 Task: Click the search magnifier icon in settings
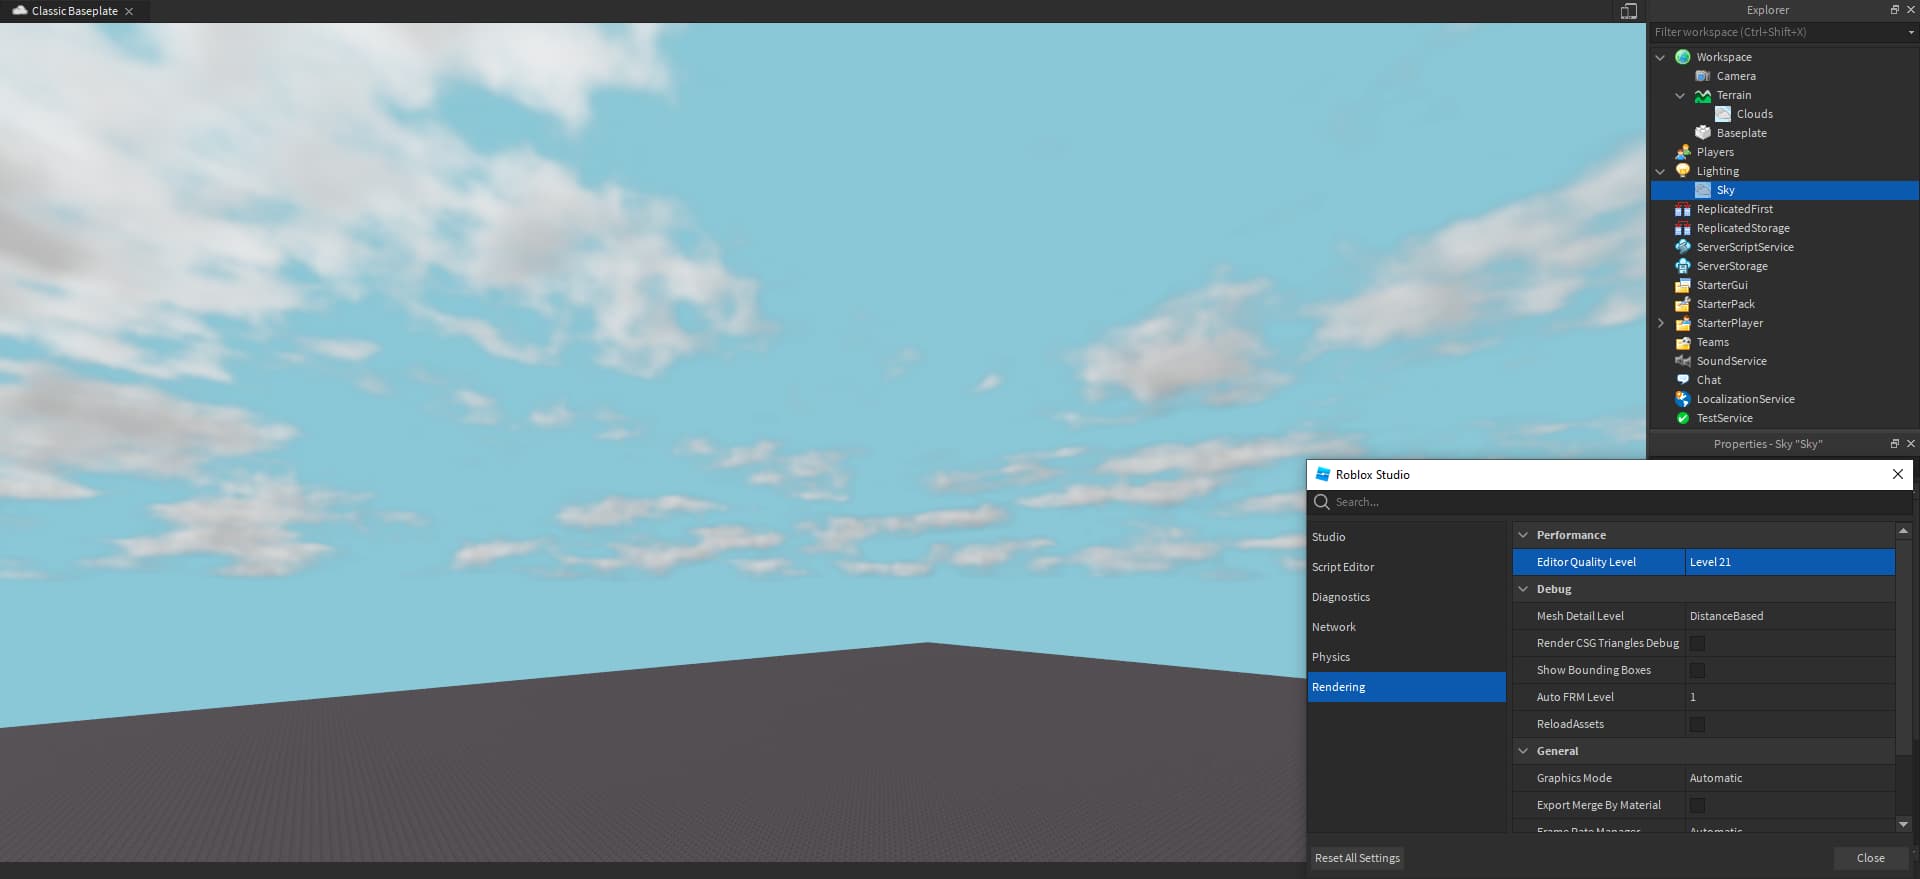1322,502
